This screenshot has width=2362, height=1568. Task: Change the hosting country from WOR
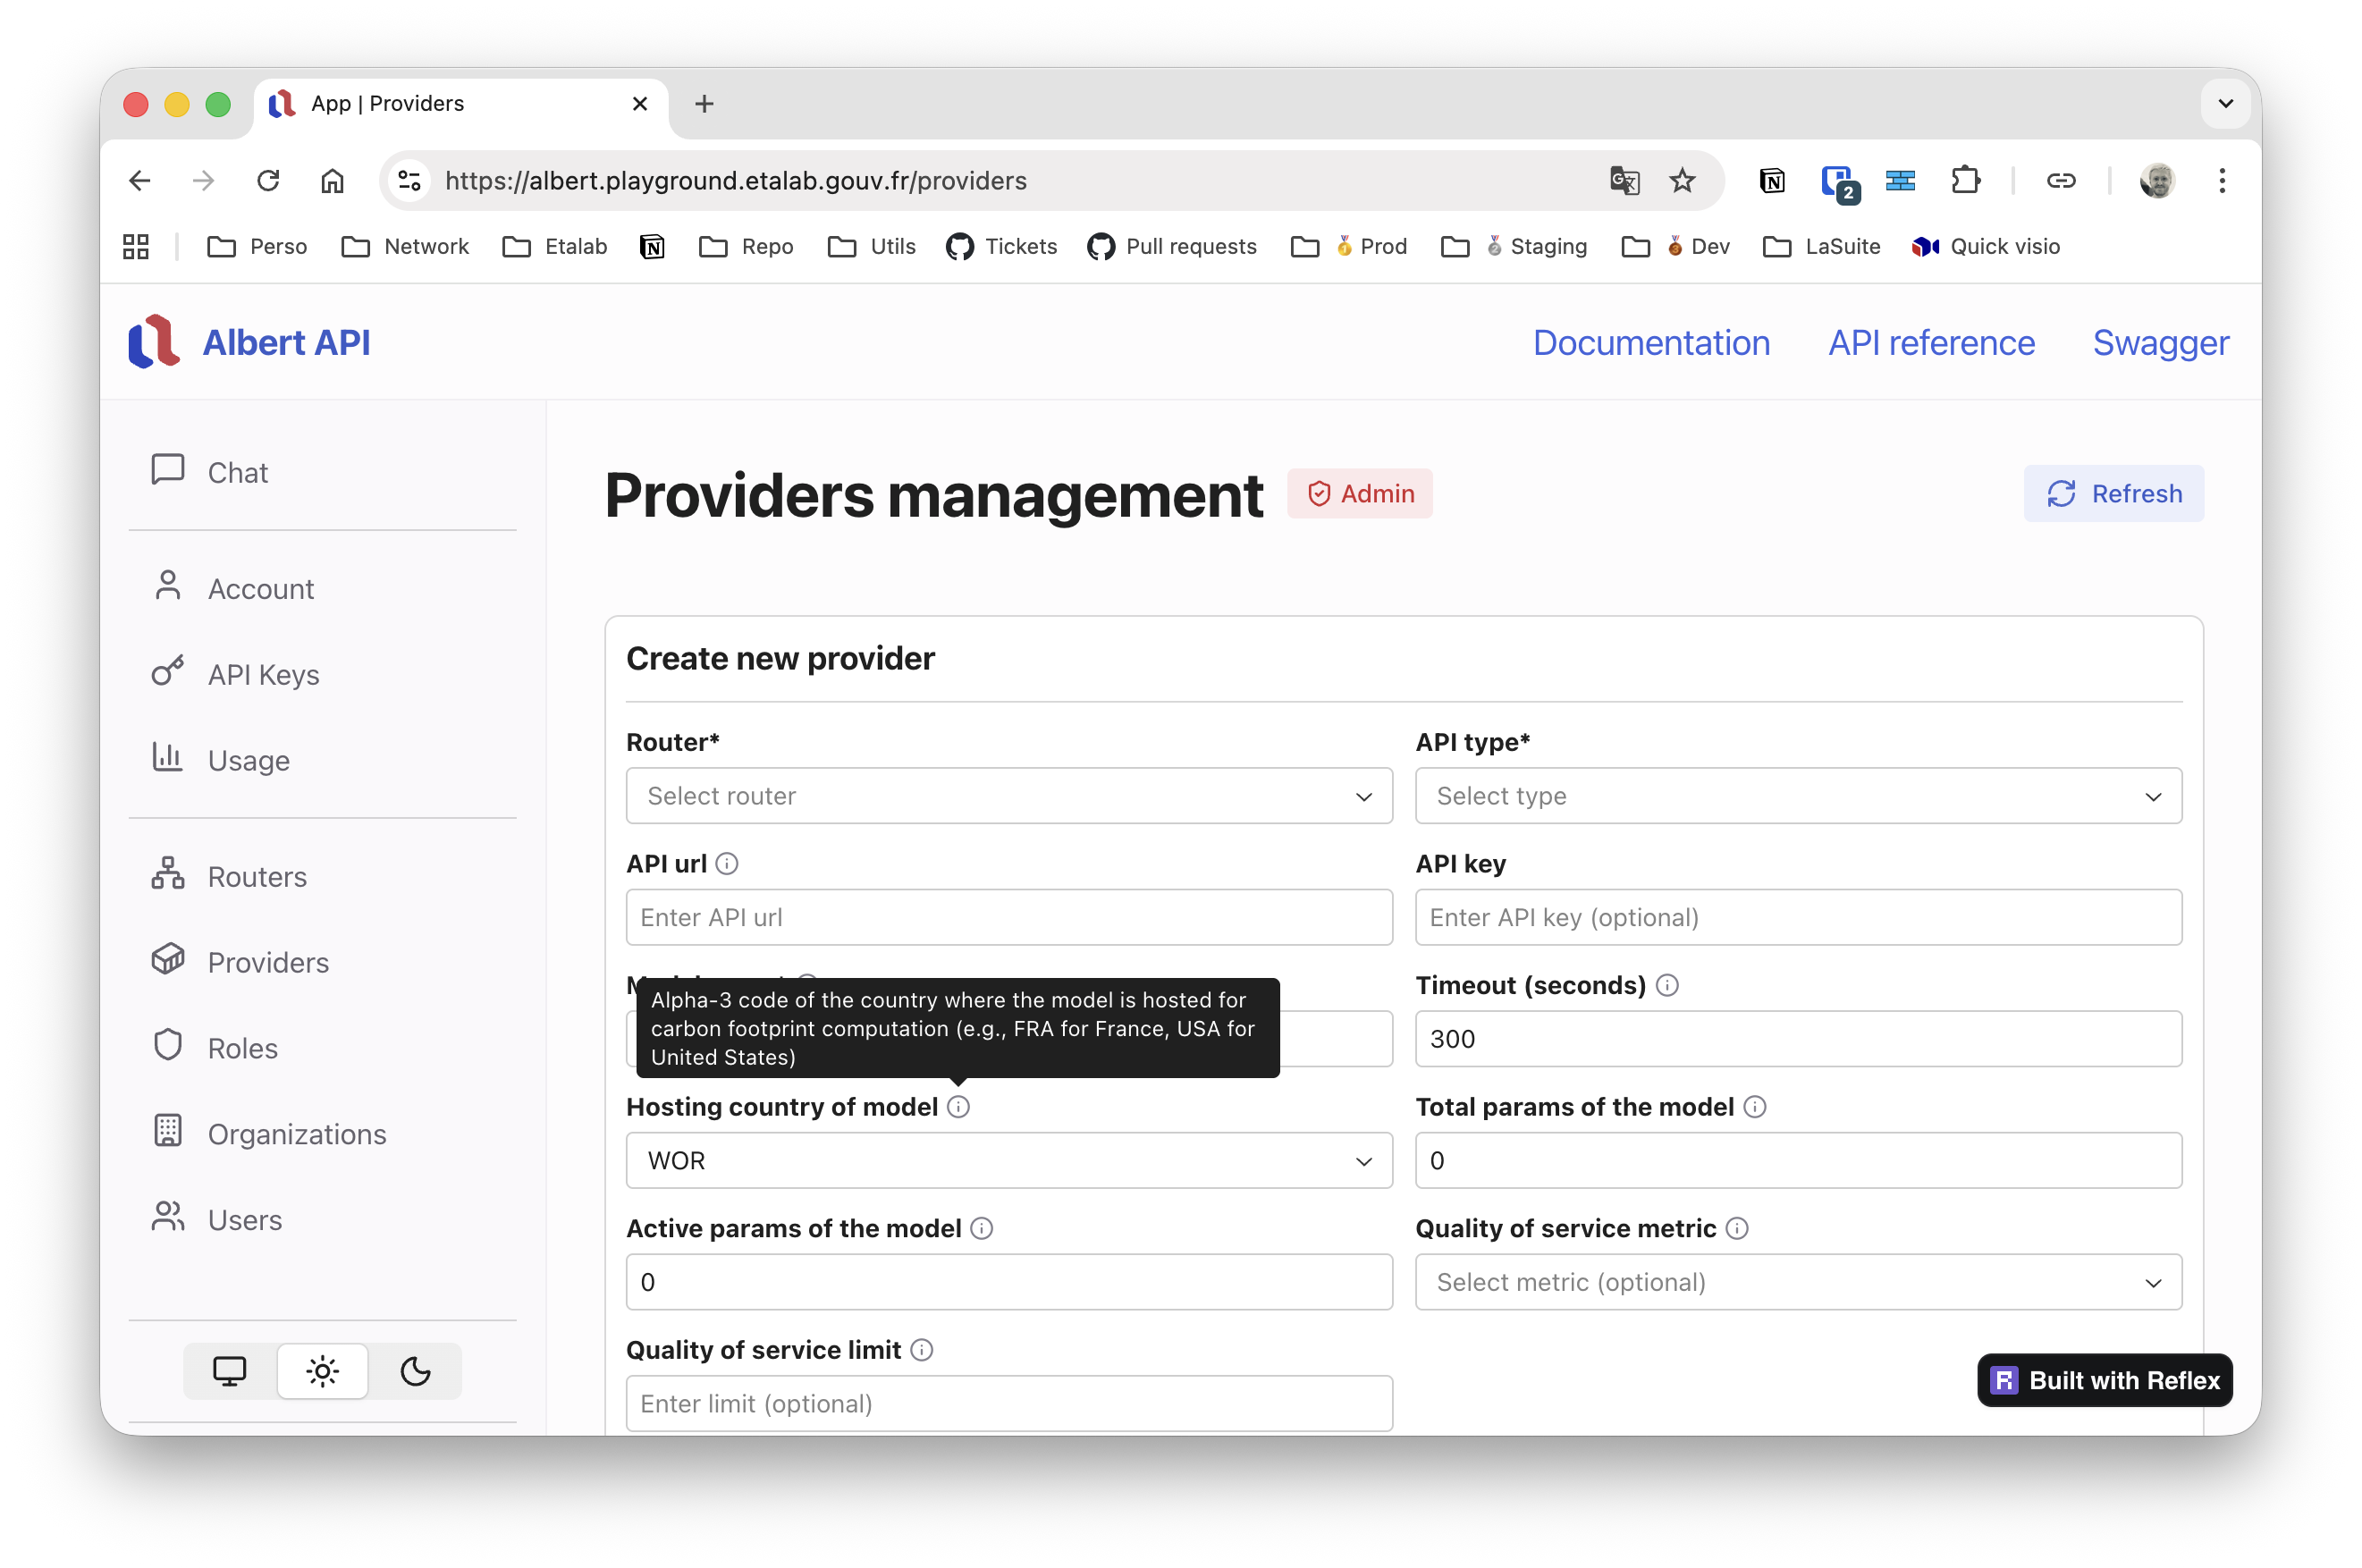pyautogui.click(x=1008, y=1160)
